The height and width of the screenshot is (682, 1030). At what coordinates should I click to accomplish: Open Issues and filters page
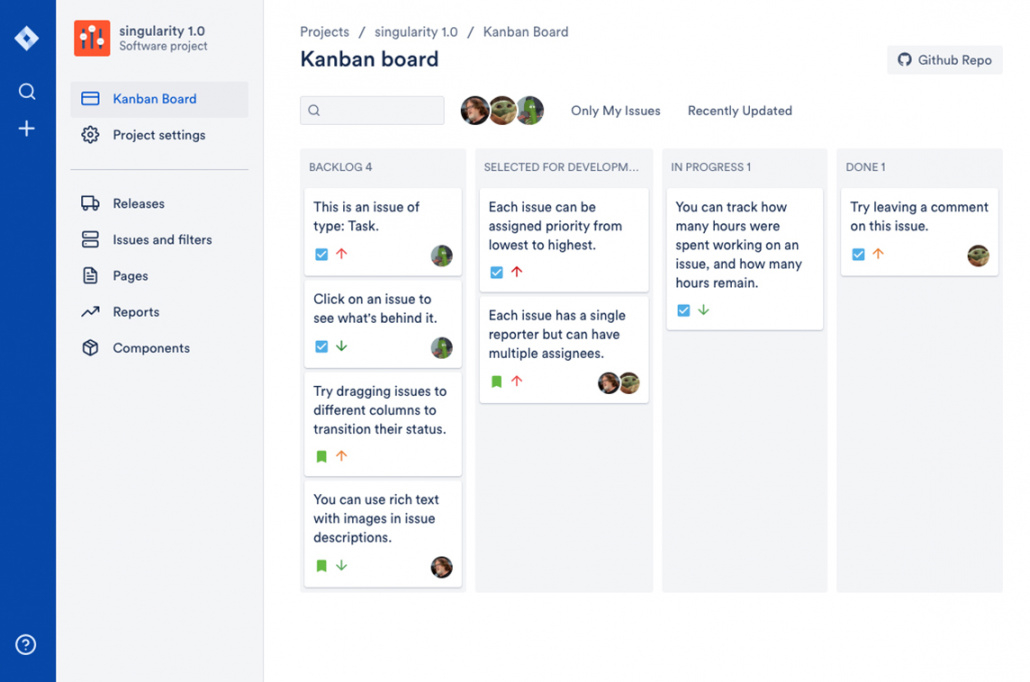pos(162,240)
